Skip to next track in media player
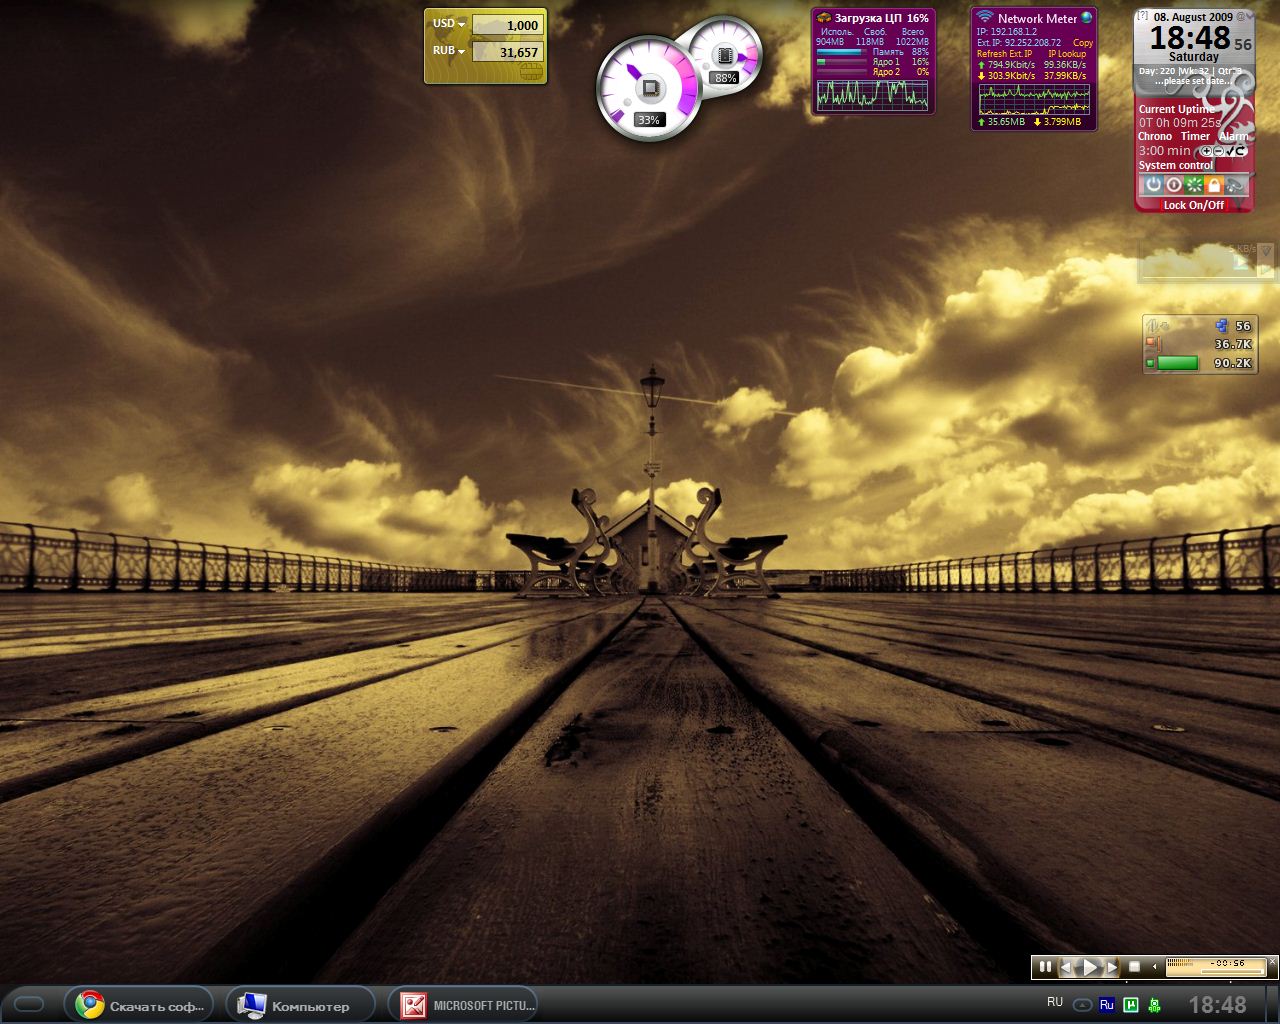1280x1024 pixels. [1112, 967]
